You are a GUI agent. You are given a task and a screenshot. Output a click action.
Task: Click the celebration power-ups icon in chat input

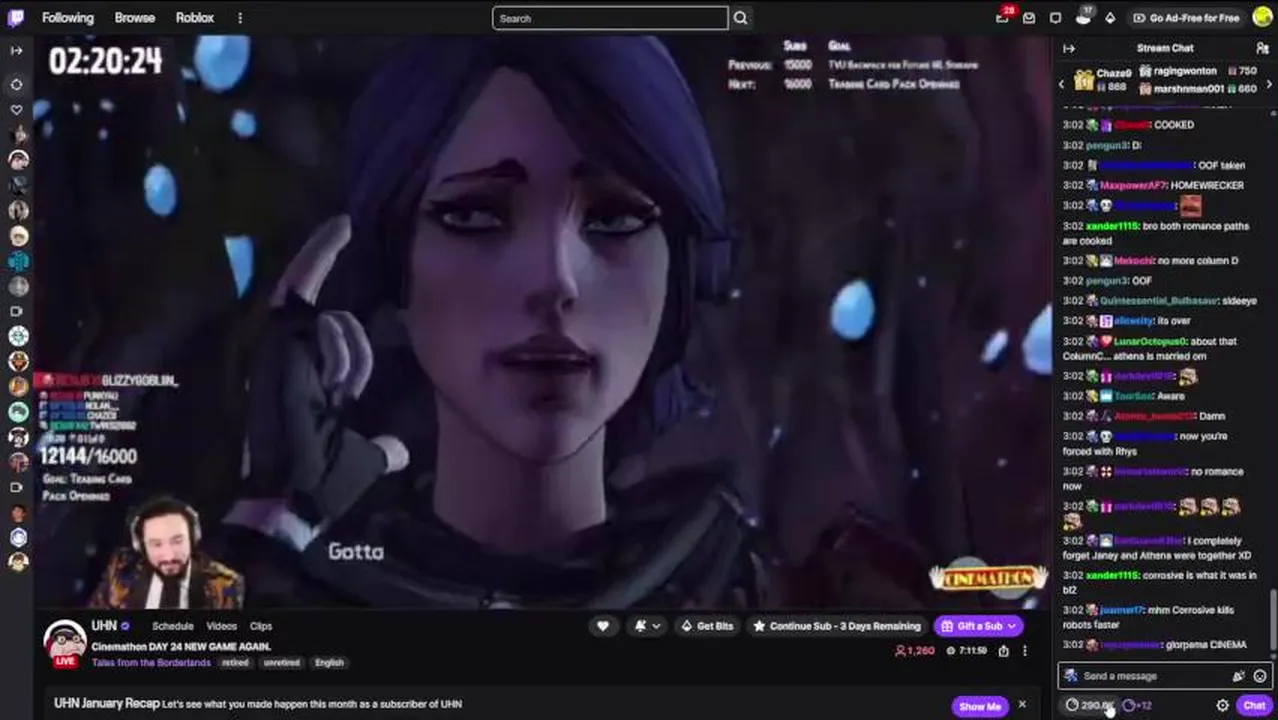coord(1239,676)
